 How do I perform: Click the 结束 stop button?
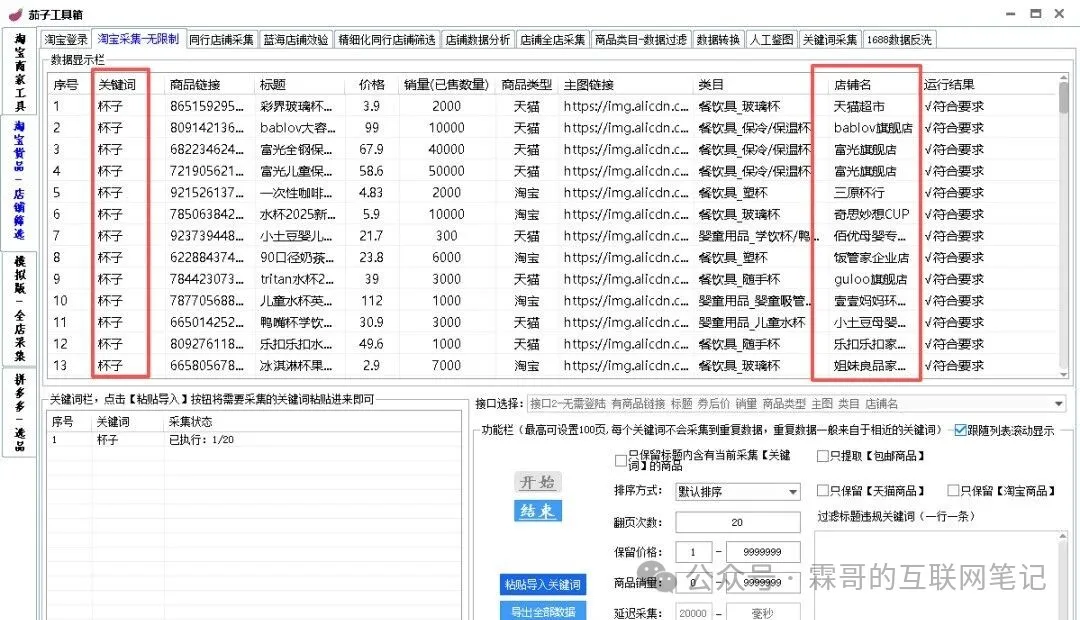pyautogui.click(x=538, y=511)
